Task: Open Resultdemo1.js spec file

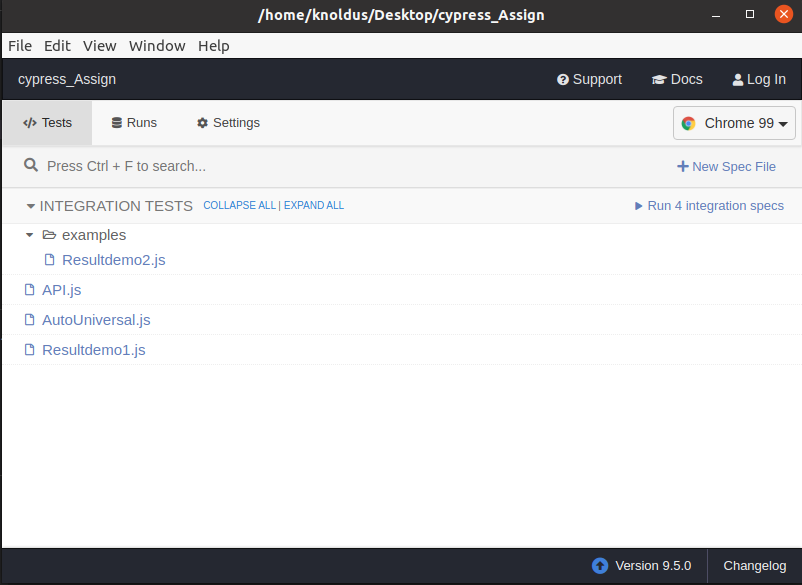Action: click(94, 350)
